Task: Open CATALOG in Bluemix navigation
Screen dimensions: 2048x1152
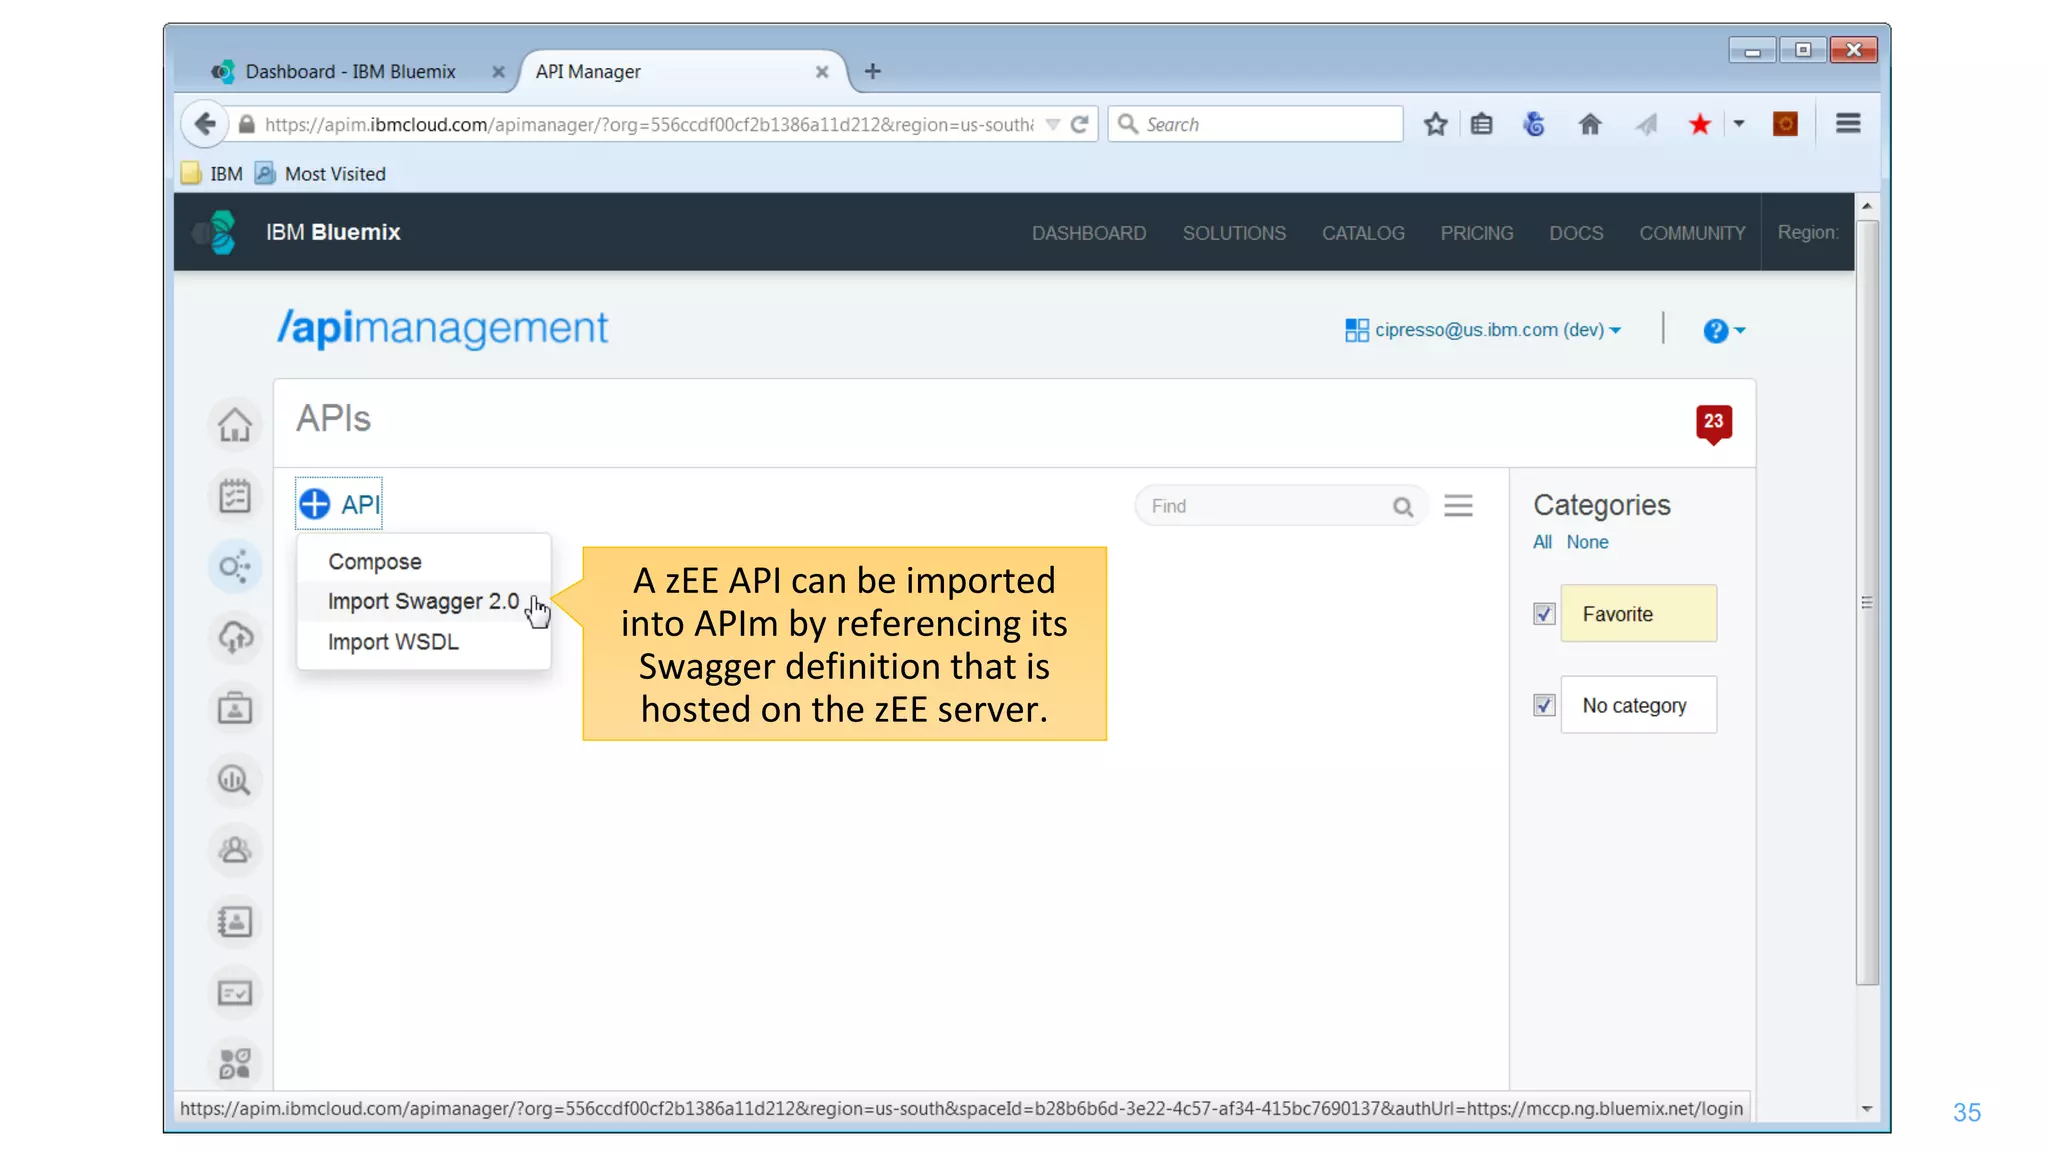Action: coord(1363,233)
